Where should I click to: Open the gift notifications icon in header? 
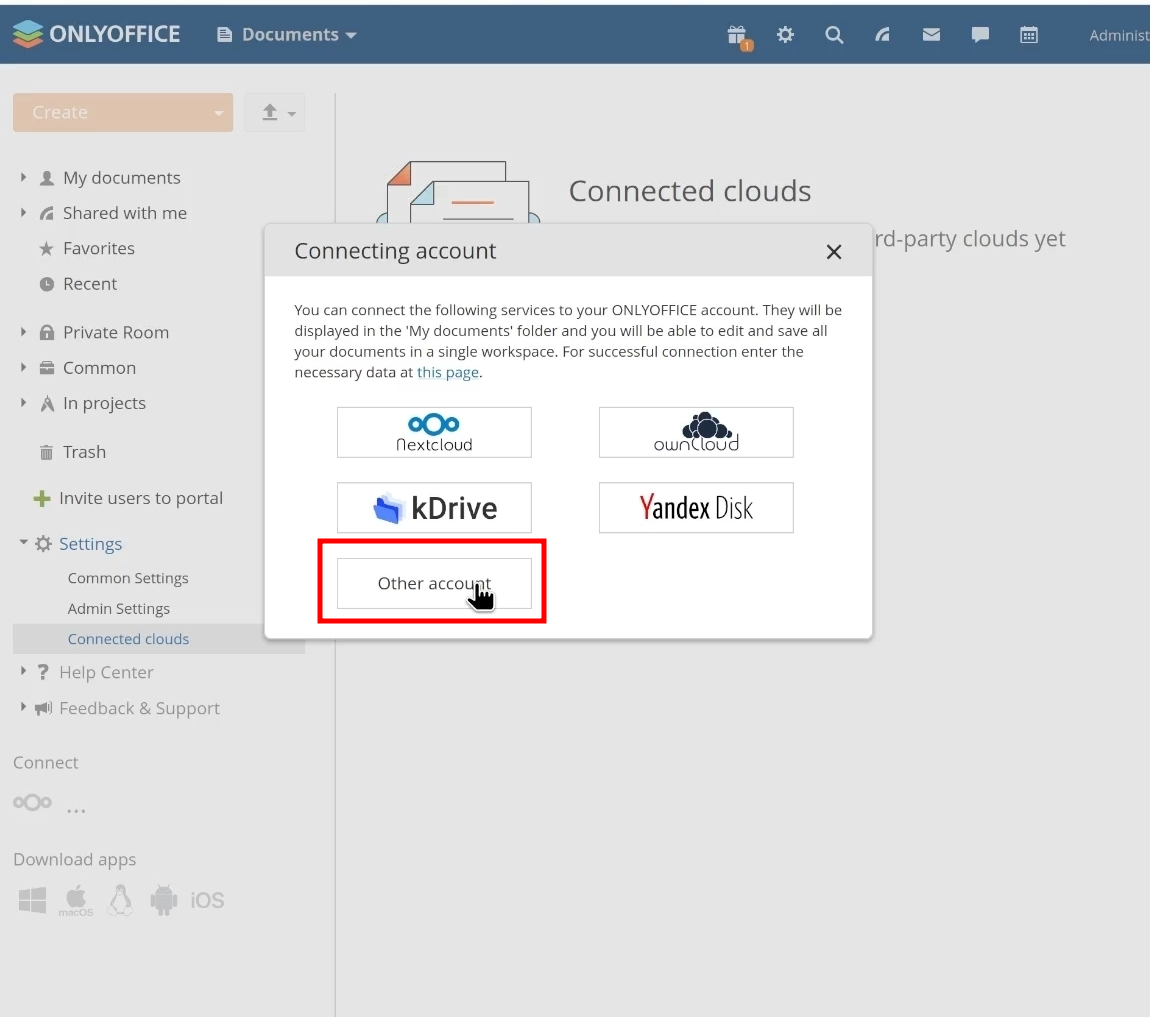(737, 35)
